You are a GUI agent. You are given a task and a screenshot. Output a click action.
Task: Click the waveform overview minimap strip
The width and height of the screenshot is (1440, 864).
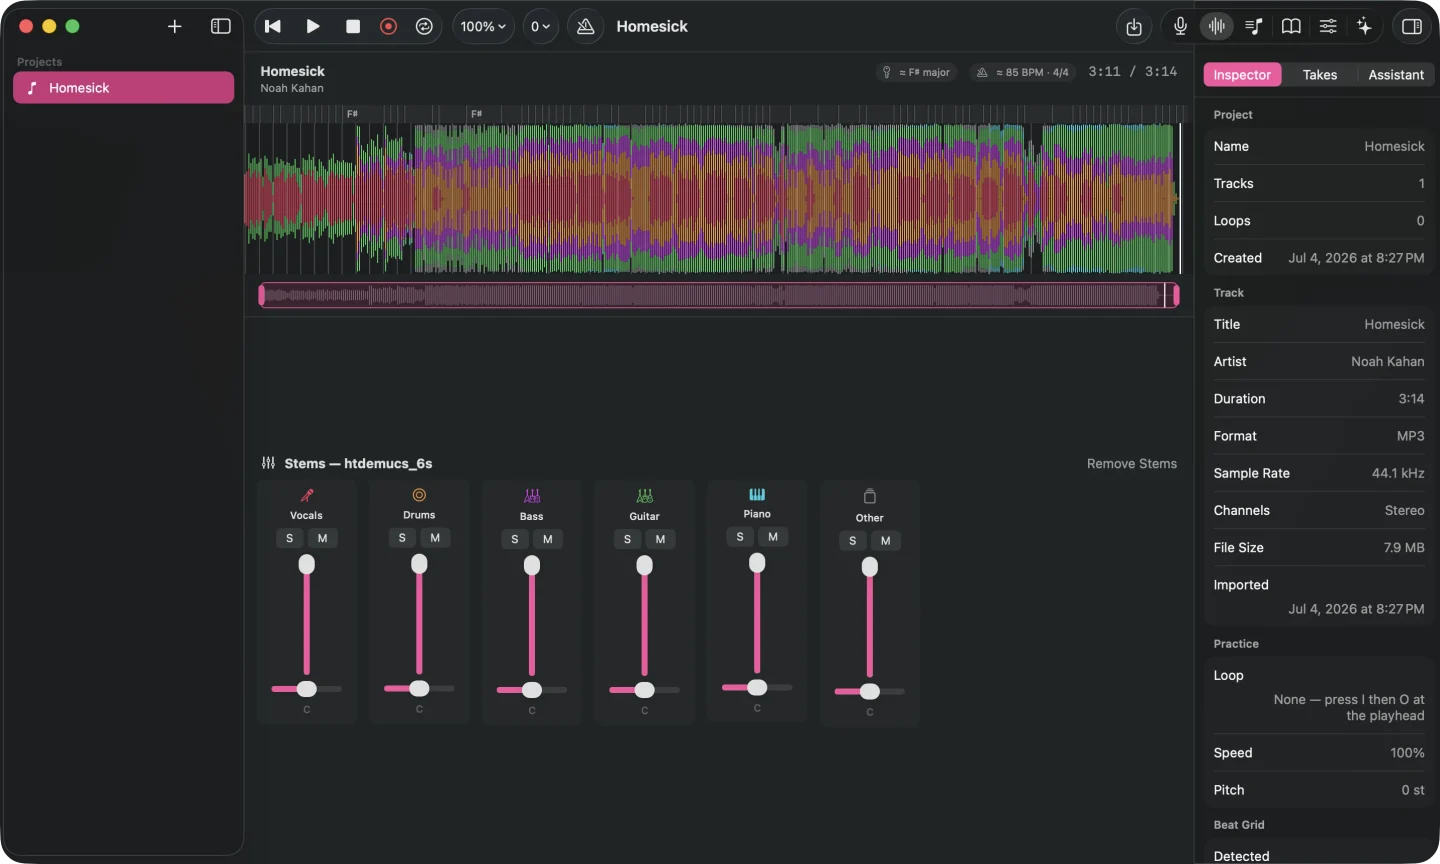point(719,295)
